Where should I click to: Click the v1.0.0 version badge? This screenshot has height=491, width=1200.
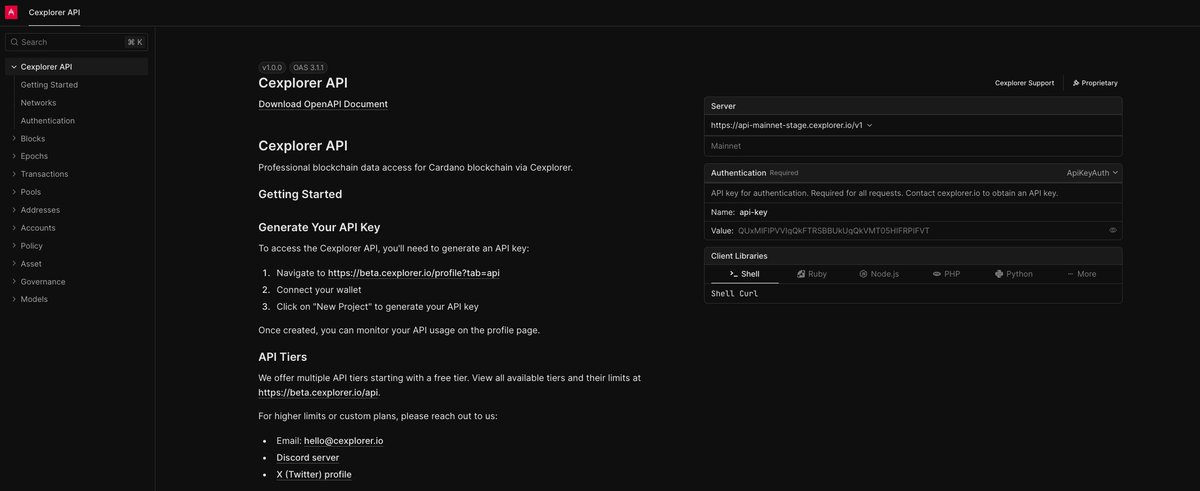[x=273, y=67]
